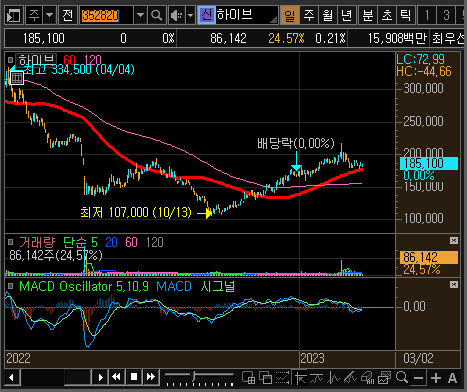Click the 주 stock type button

[x=34, y=15]
